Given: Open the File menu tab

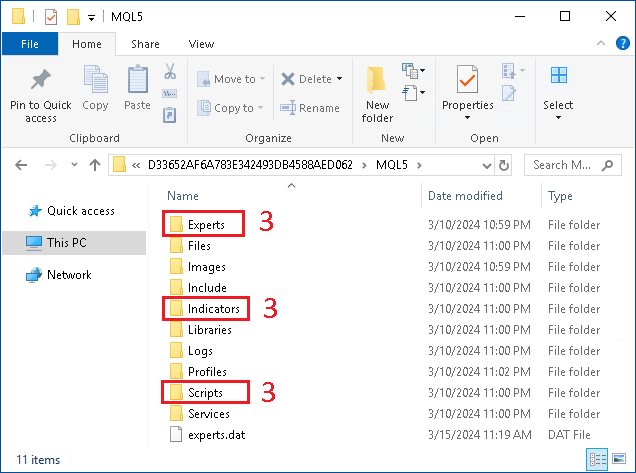Looking at the screenshot, I should [30, 44].
